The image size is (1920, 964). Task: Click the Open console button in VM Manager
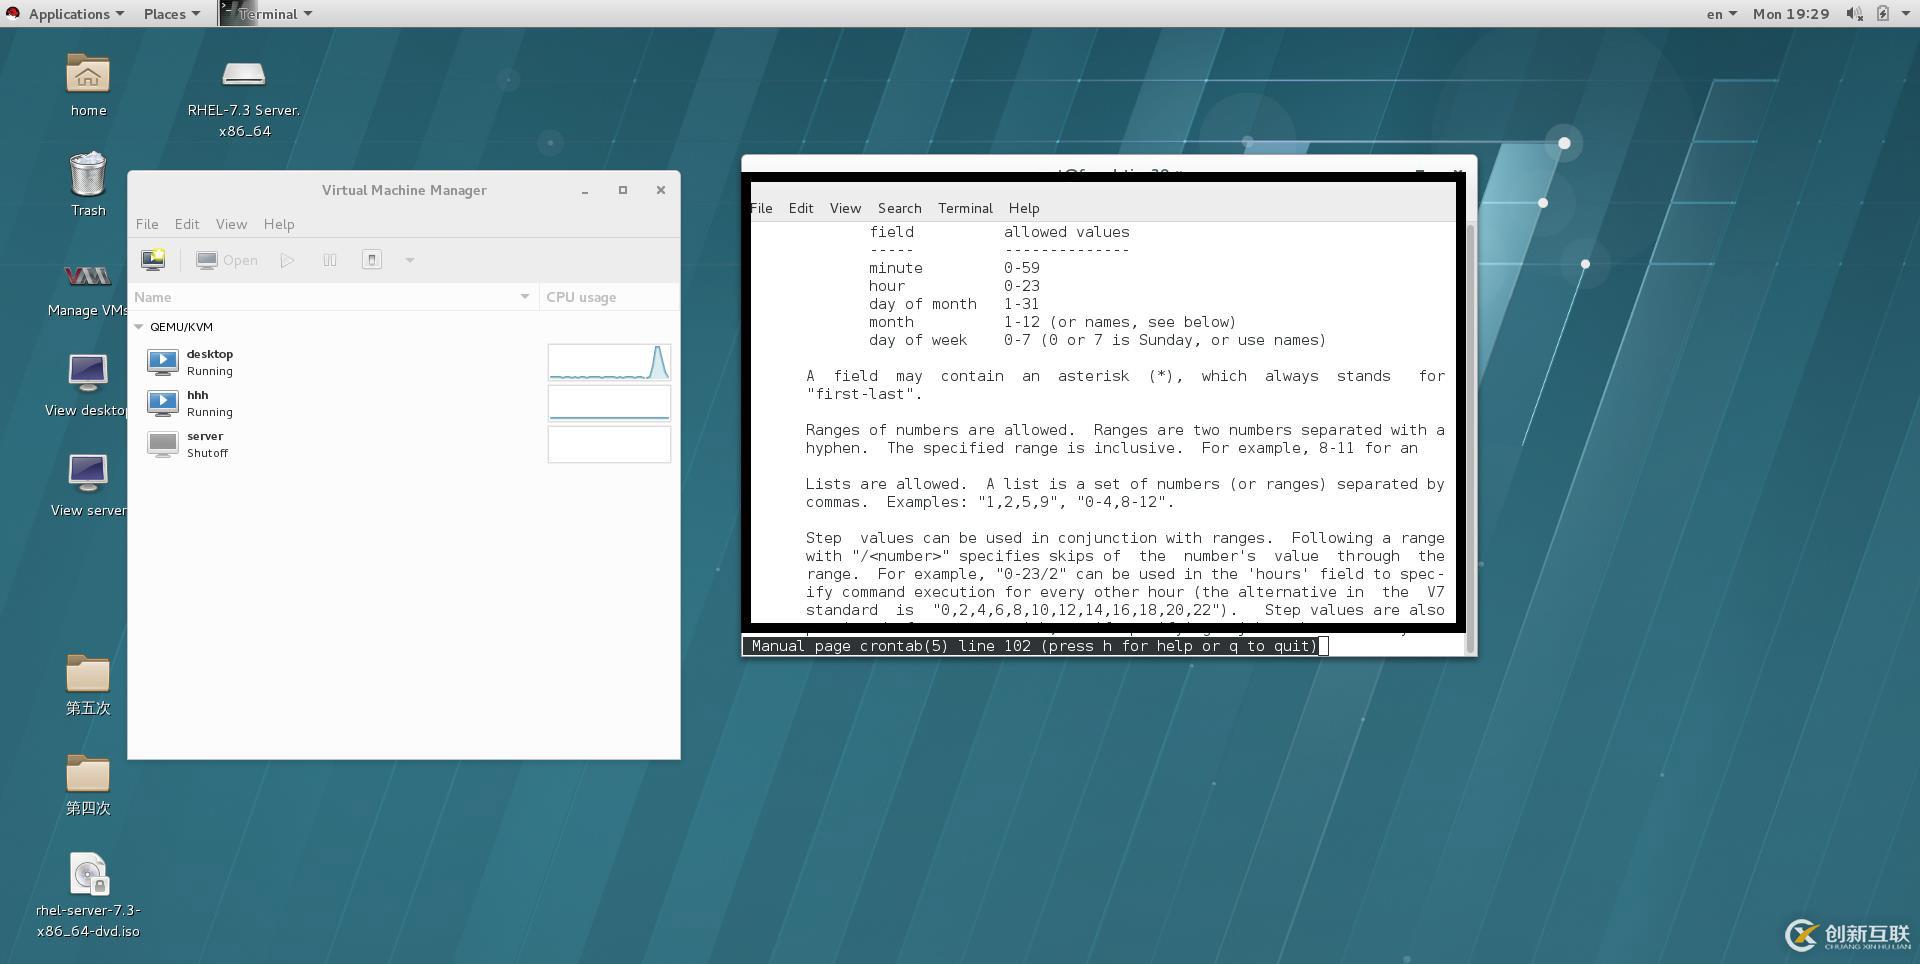click(x=228, y=260)
